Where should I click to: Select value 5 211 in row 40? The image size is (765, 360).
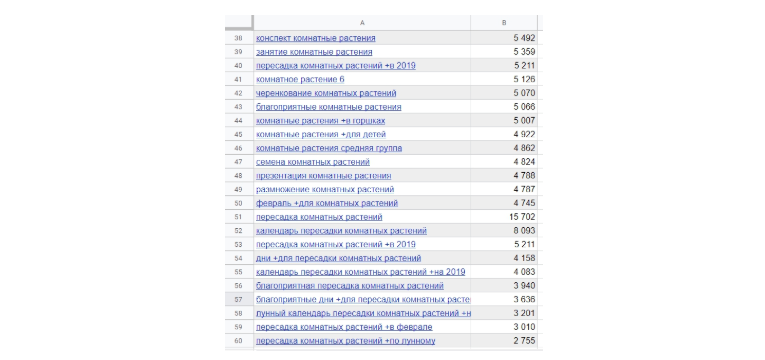click(x=504, y=65)
